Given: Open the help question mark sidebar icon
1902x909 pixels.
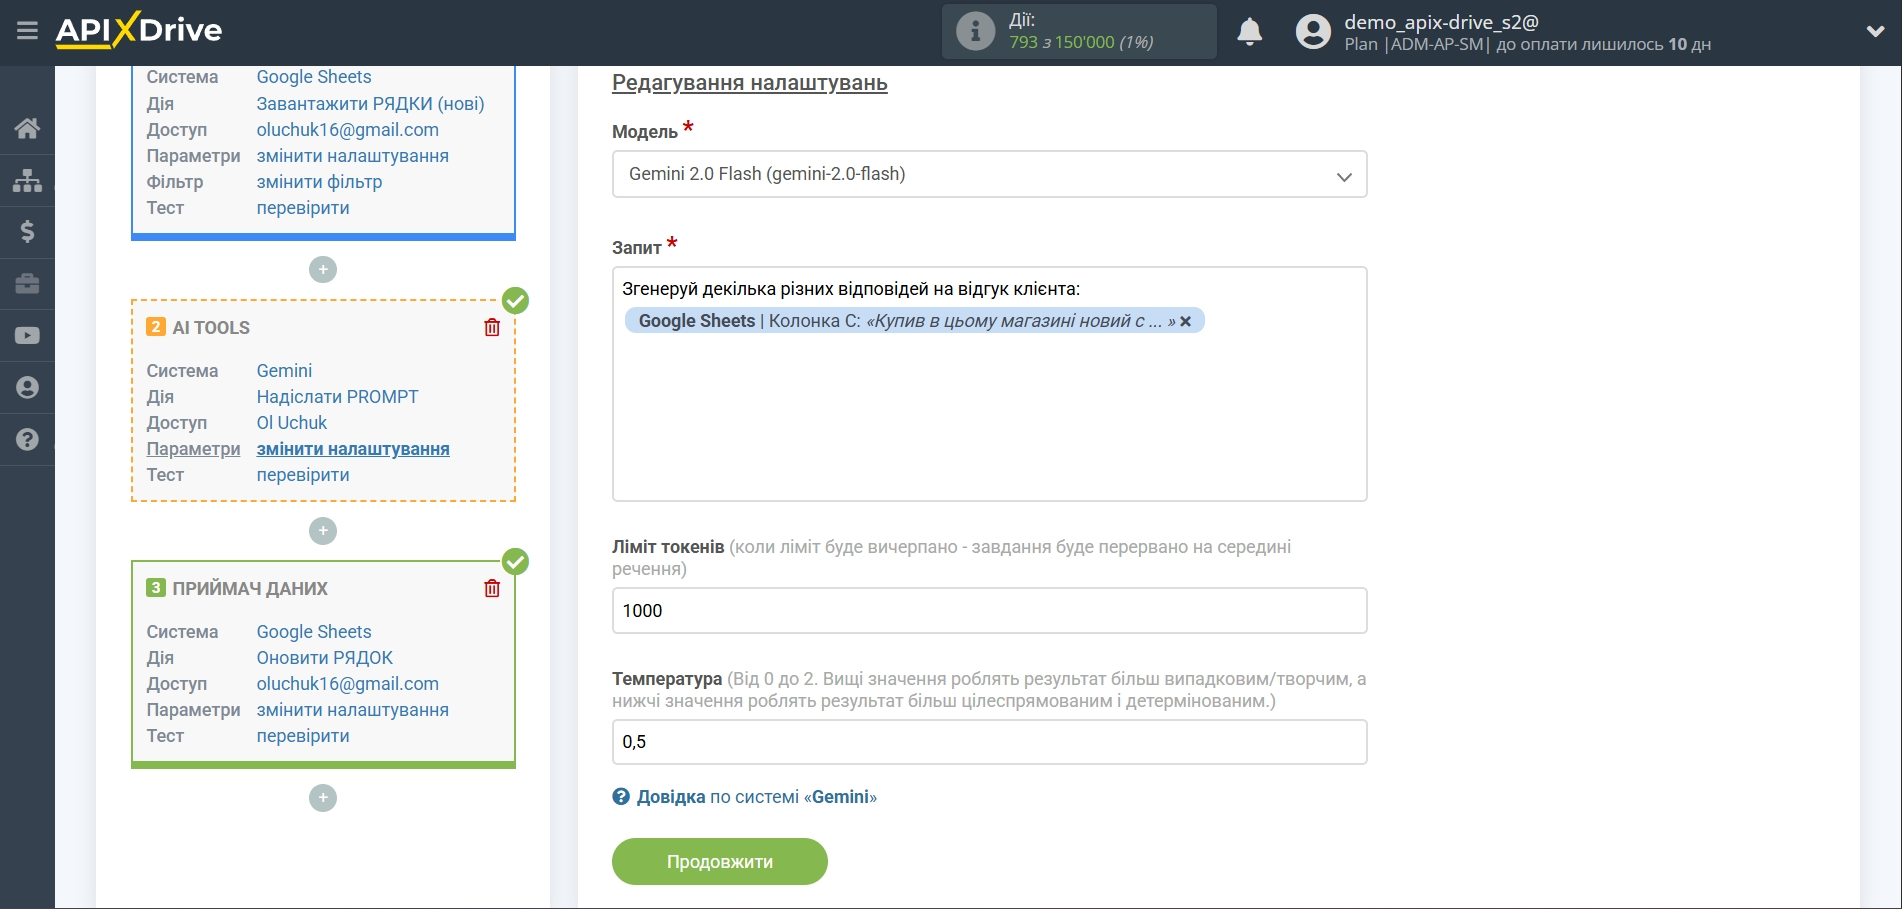Looking at the screenshot, I should 27,440.
